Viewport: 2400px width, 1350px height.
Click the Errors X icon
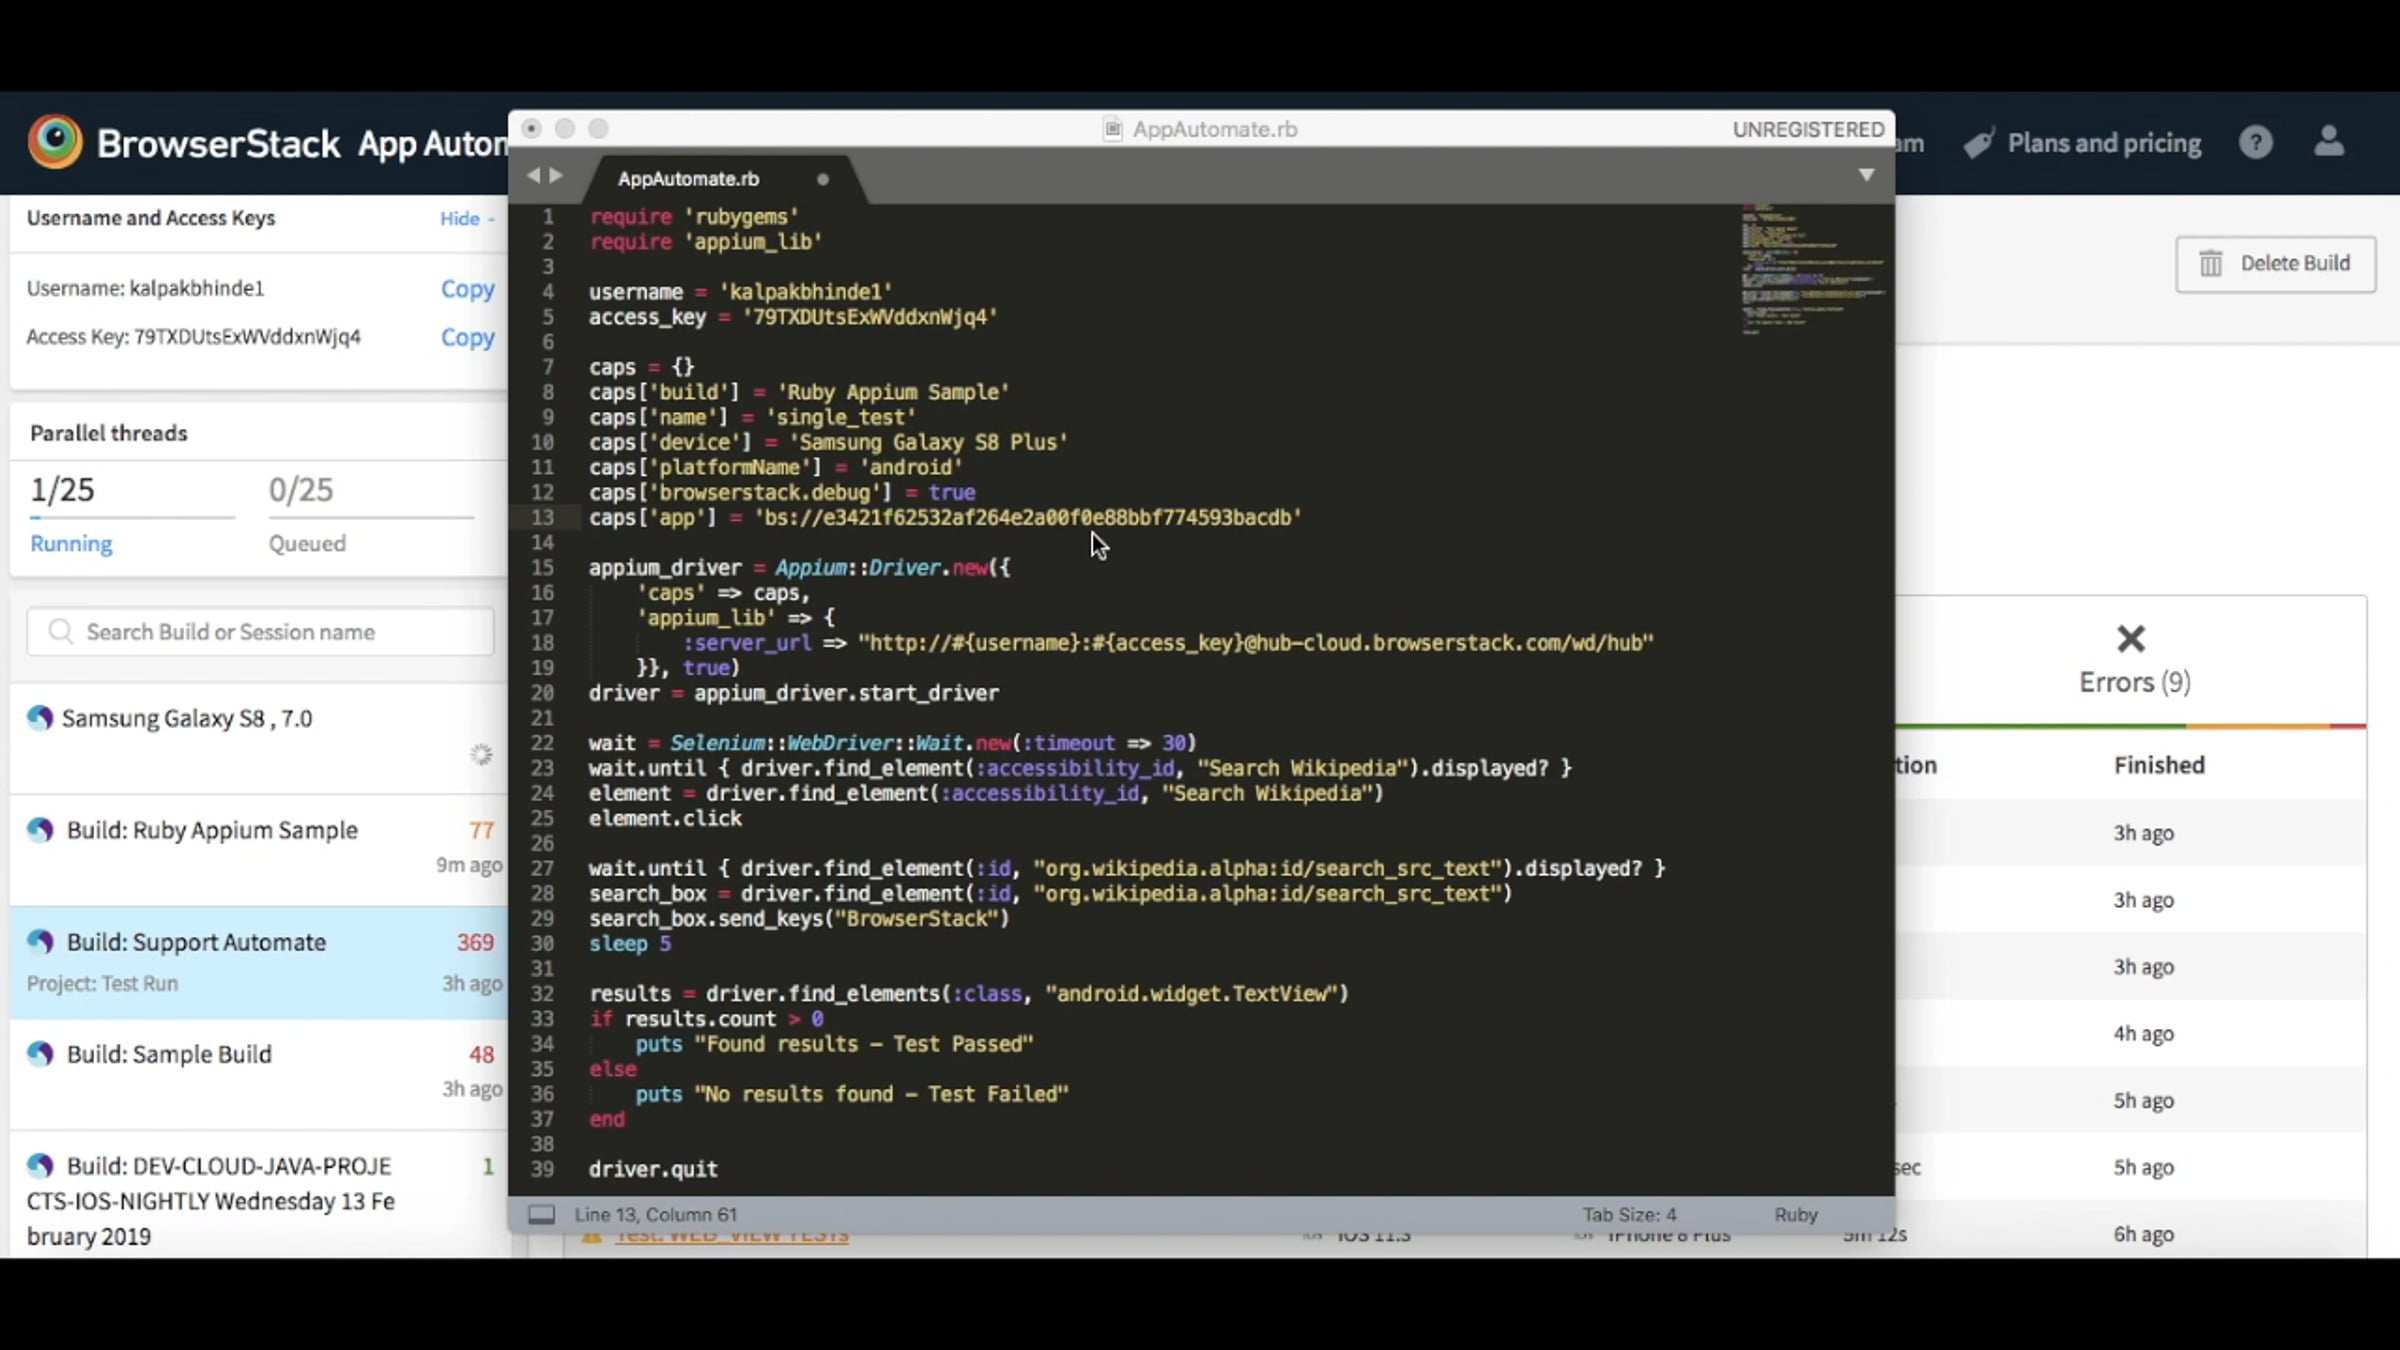coord(2131,639)
